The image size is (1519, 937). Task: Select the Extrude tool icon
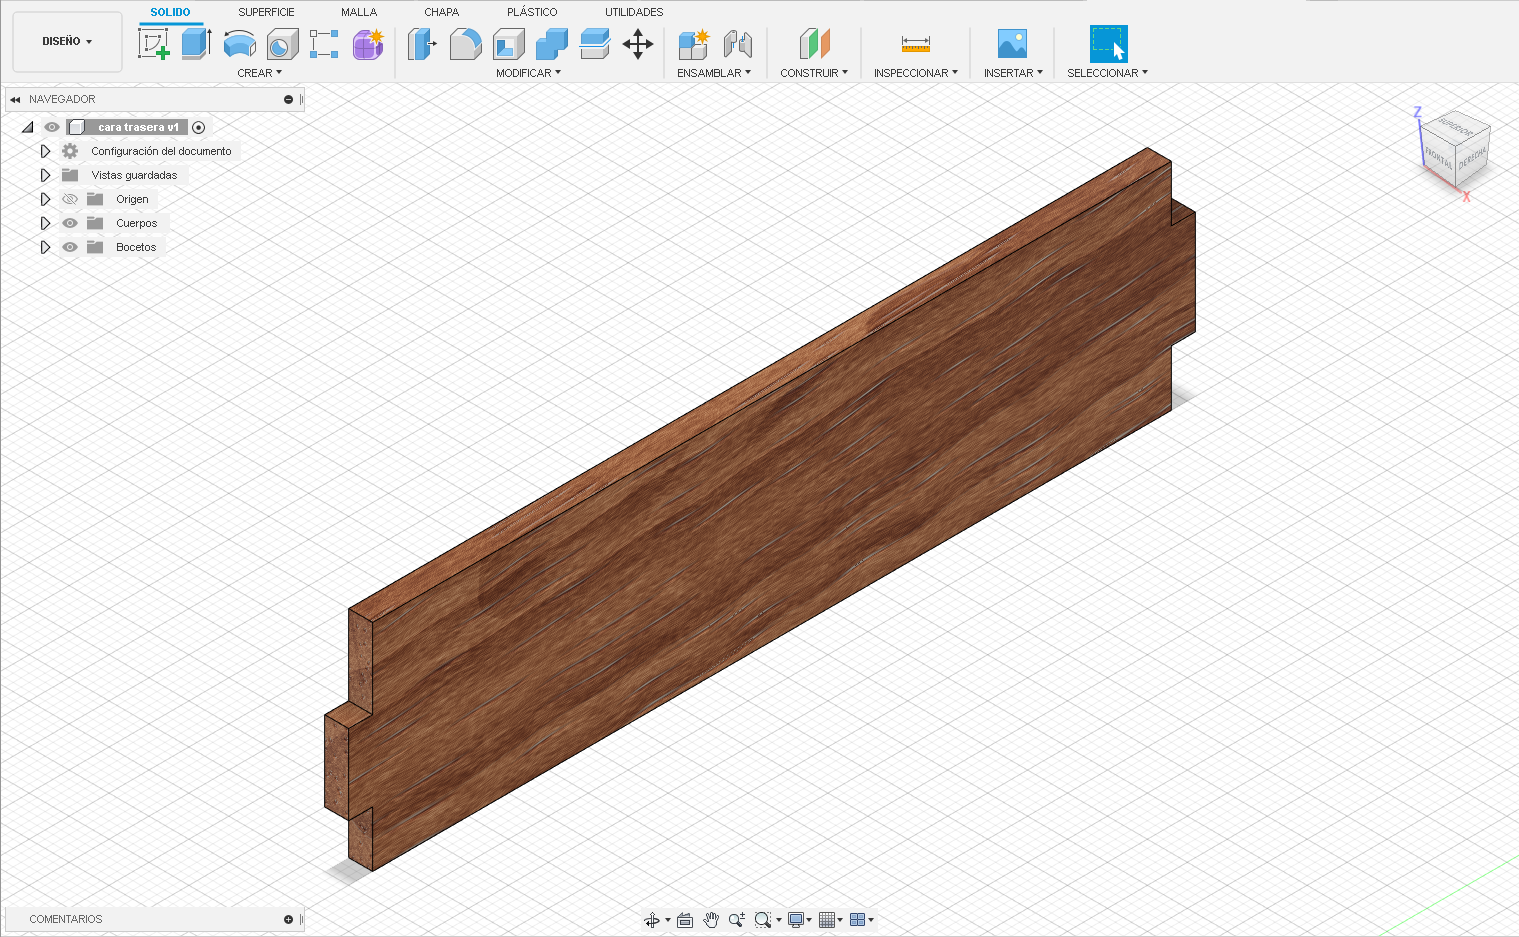click(x=196, y=44)
